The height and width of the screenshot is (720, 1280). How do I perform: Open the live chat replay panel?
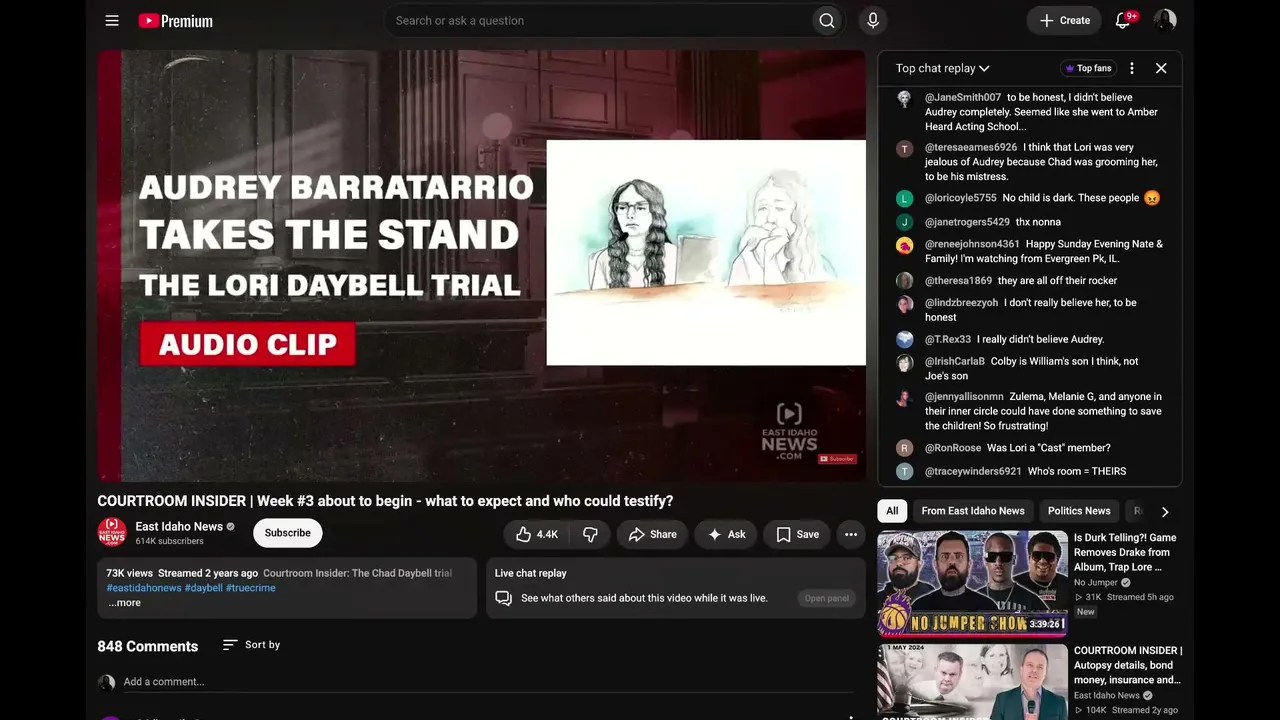(827, 598)
